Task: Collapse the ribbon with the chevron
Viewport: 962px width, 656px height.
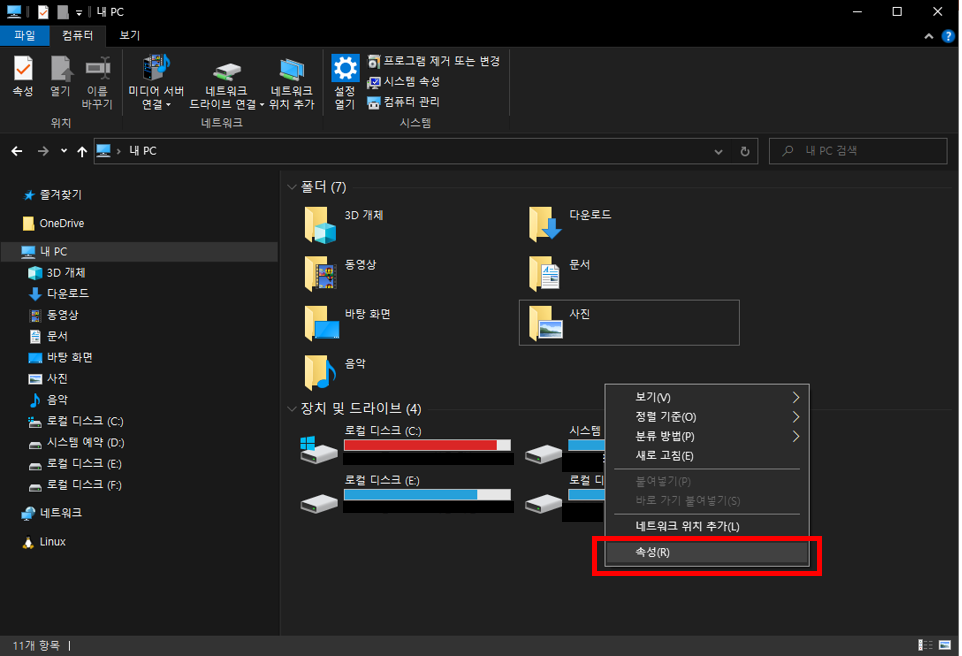Action: point(929,36)
